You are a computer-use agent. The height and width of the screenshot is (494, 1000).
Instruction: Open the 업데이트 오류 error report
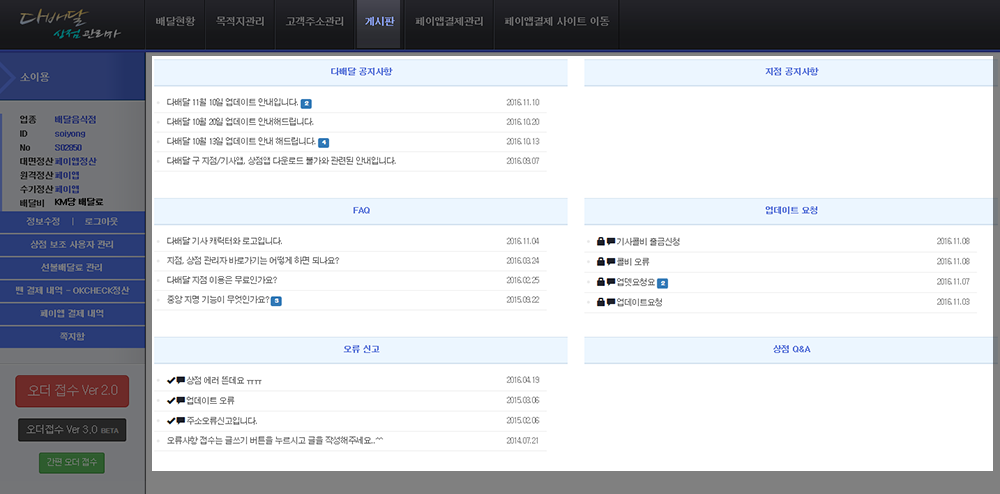[x=210, y=400]
